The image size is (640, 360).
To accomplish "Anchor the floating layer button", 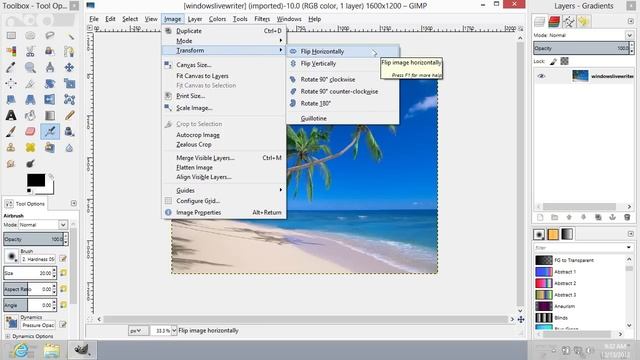I will tap(612, 218).
